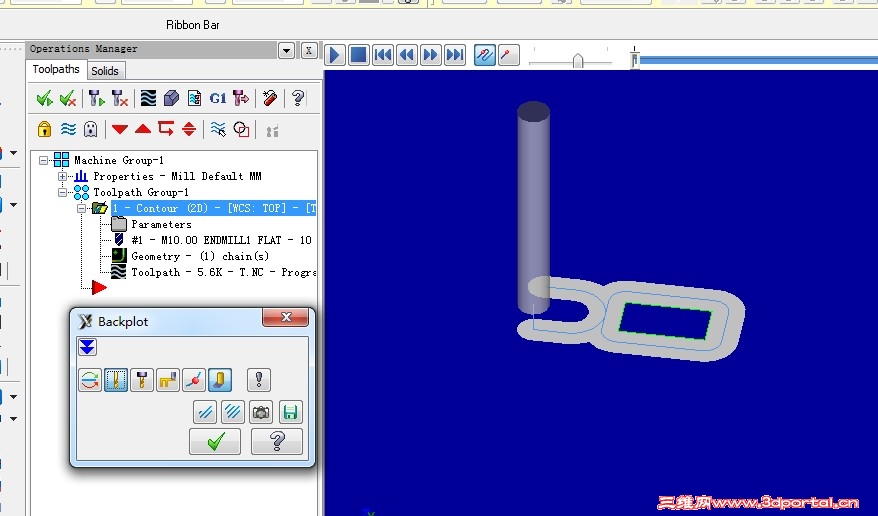Viewport: 878px width, 516px height.
Task: Toggle trace mode in playback bar
Action: pos(485,55)
